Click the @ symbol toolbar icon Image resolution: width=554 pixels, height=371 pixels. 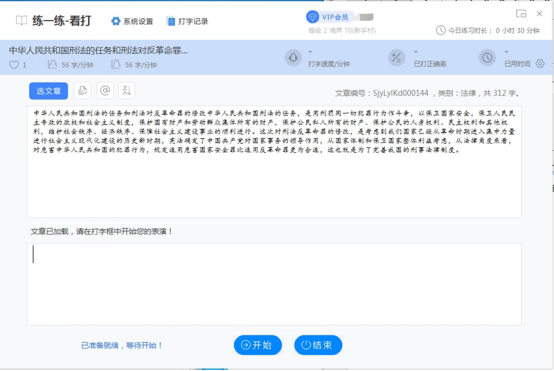coord(105,91)
